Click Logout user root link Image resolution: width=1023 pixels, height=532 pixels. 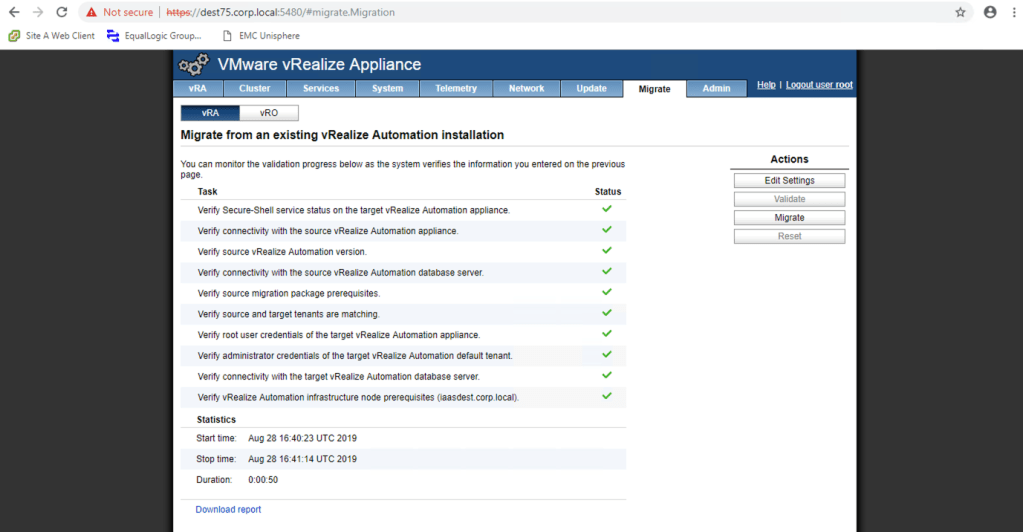click(819, 85)
